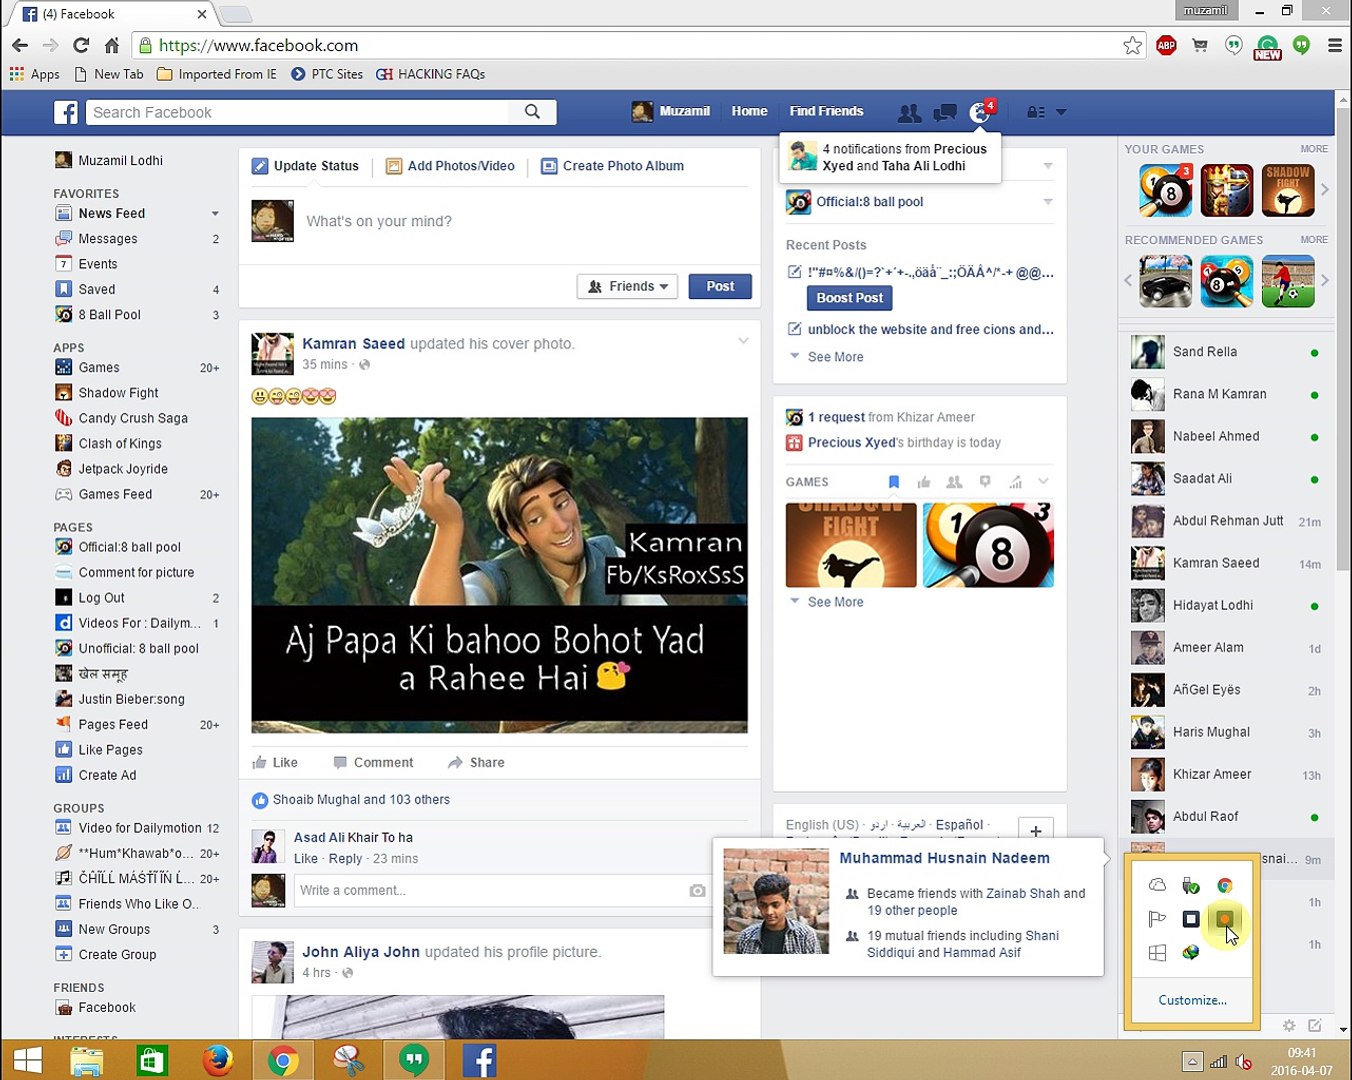
Task: Open the News Feed options arrow
Action: (215, 213)
